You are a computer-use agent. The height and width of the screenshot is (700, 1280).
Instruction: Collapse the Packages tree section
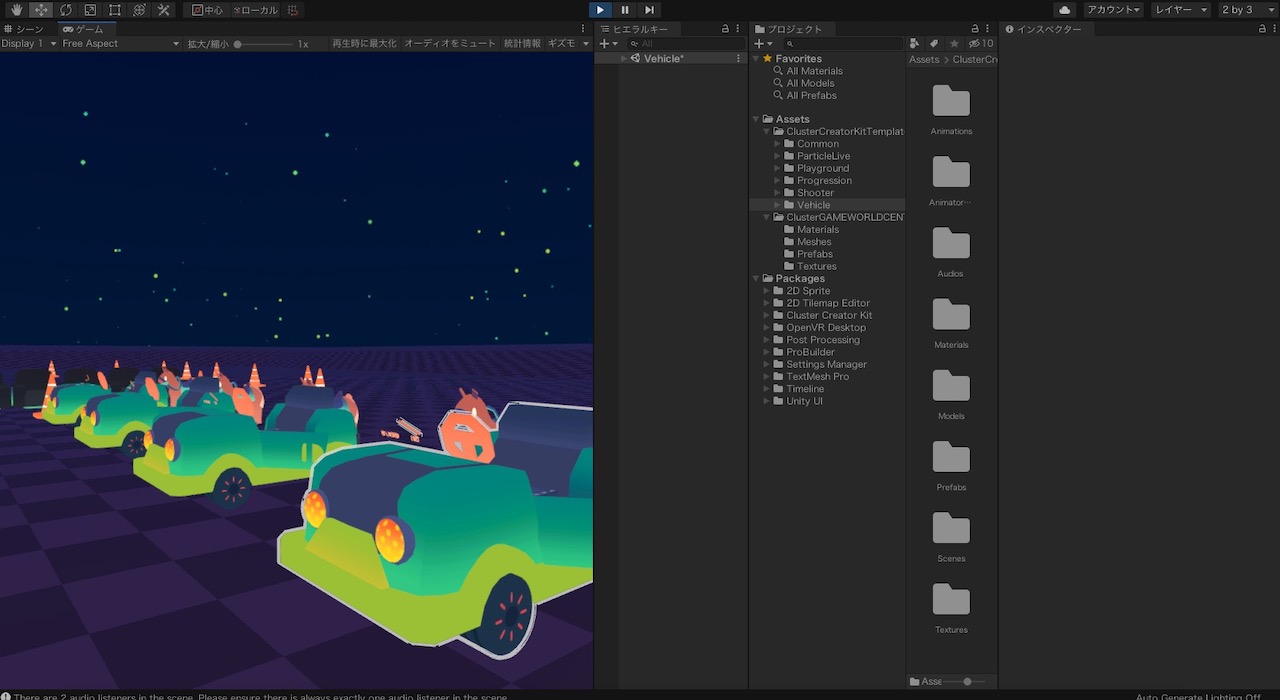[x=755, y=278]
